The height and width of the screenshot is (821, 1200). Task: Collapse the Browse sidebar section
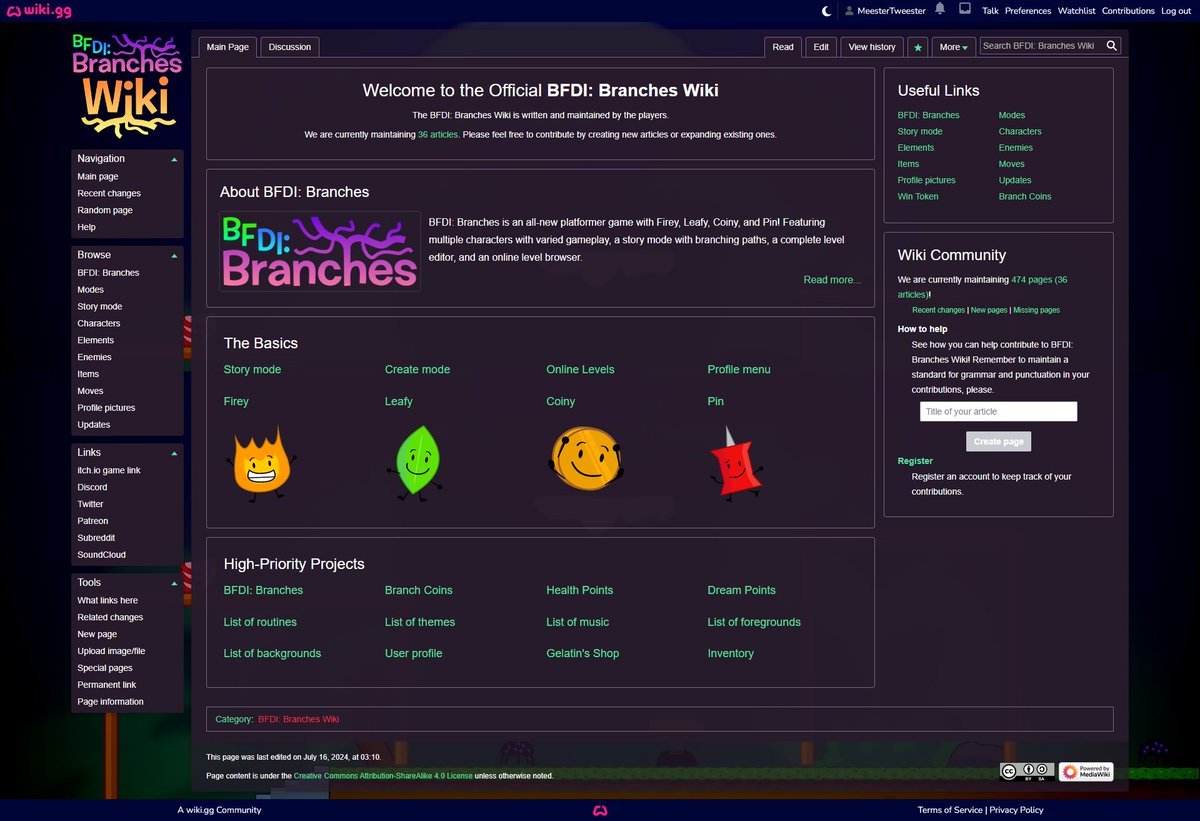pos(174,255)
